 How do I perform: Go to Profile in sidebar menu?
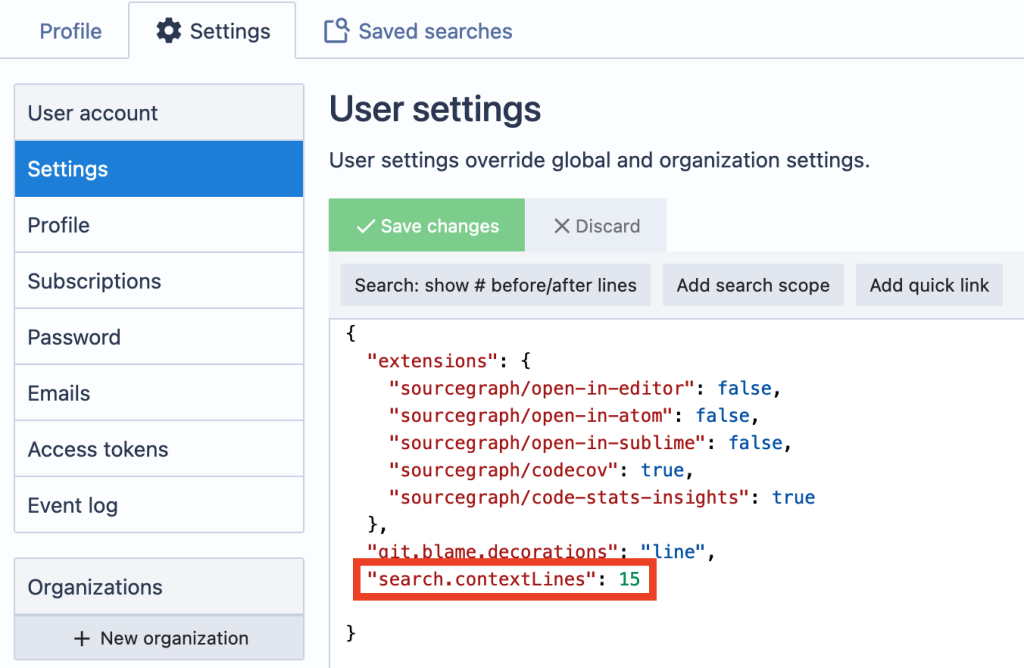tap(158, 225)
